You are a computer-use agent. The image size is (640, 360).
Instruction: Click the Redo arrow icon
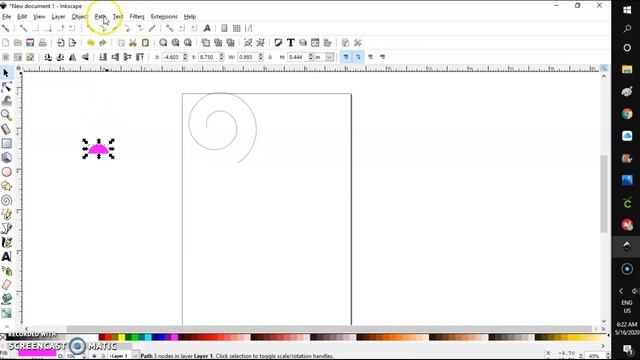tap(102, 42)
